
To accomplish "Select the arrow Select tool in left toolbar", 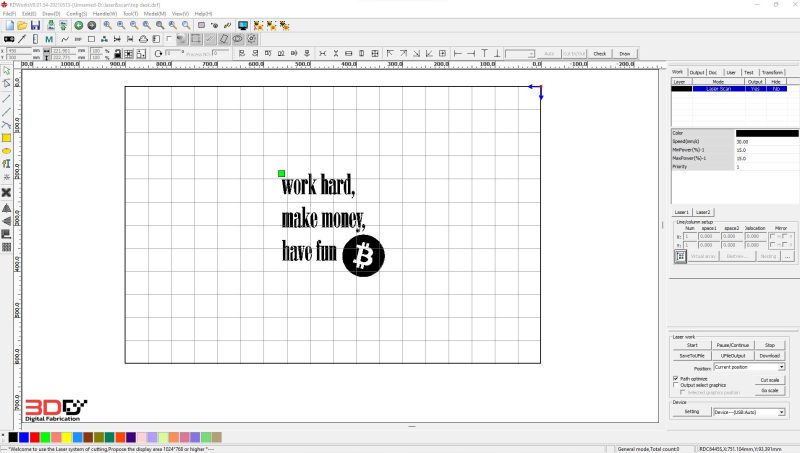I will (x=6, y=70).
